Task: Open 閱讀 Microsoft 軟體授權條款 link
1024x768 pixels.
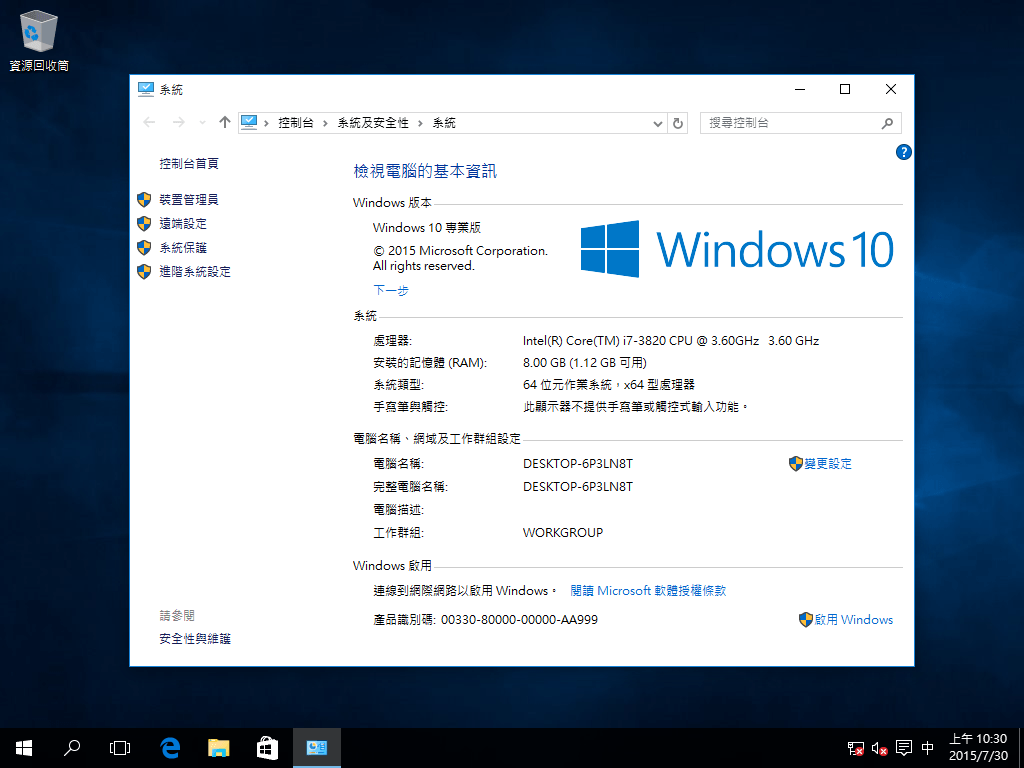Action: (x=648, y=590)
